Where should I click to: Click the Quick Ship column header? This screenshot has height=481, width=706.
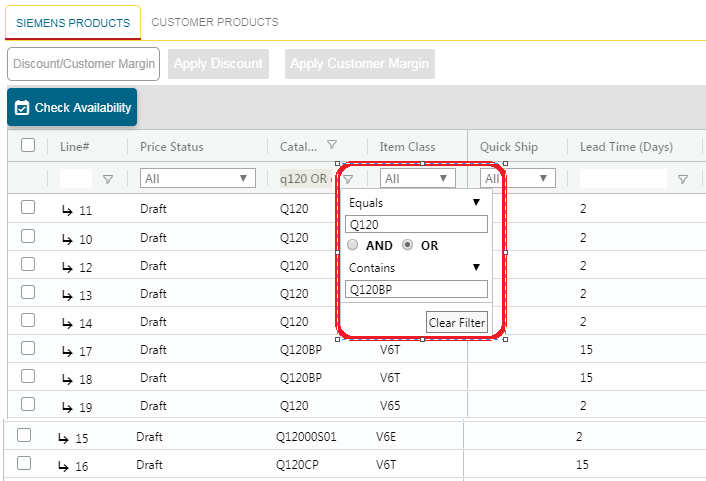509,147
